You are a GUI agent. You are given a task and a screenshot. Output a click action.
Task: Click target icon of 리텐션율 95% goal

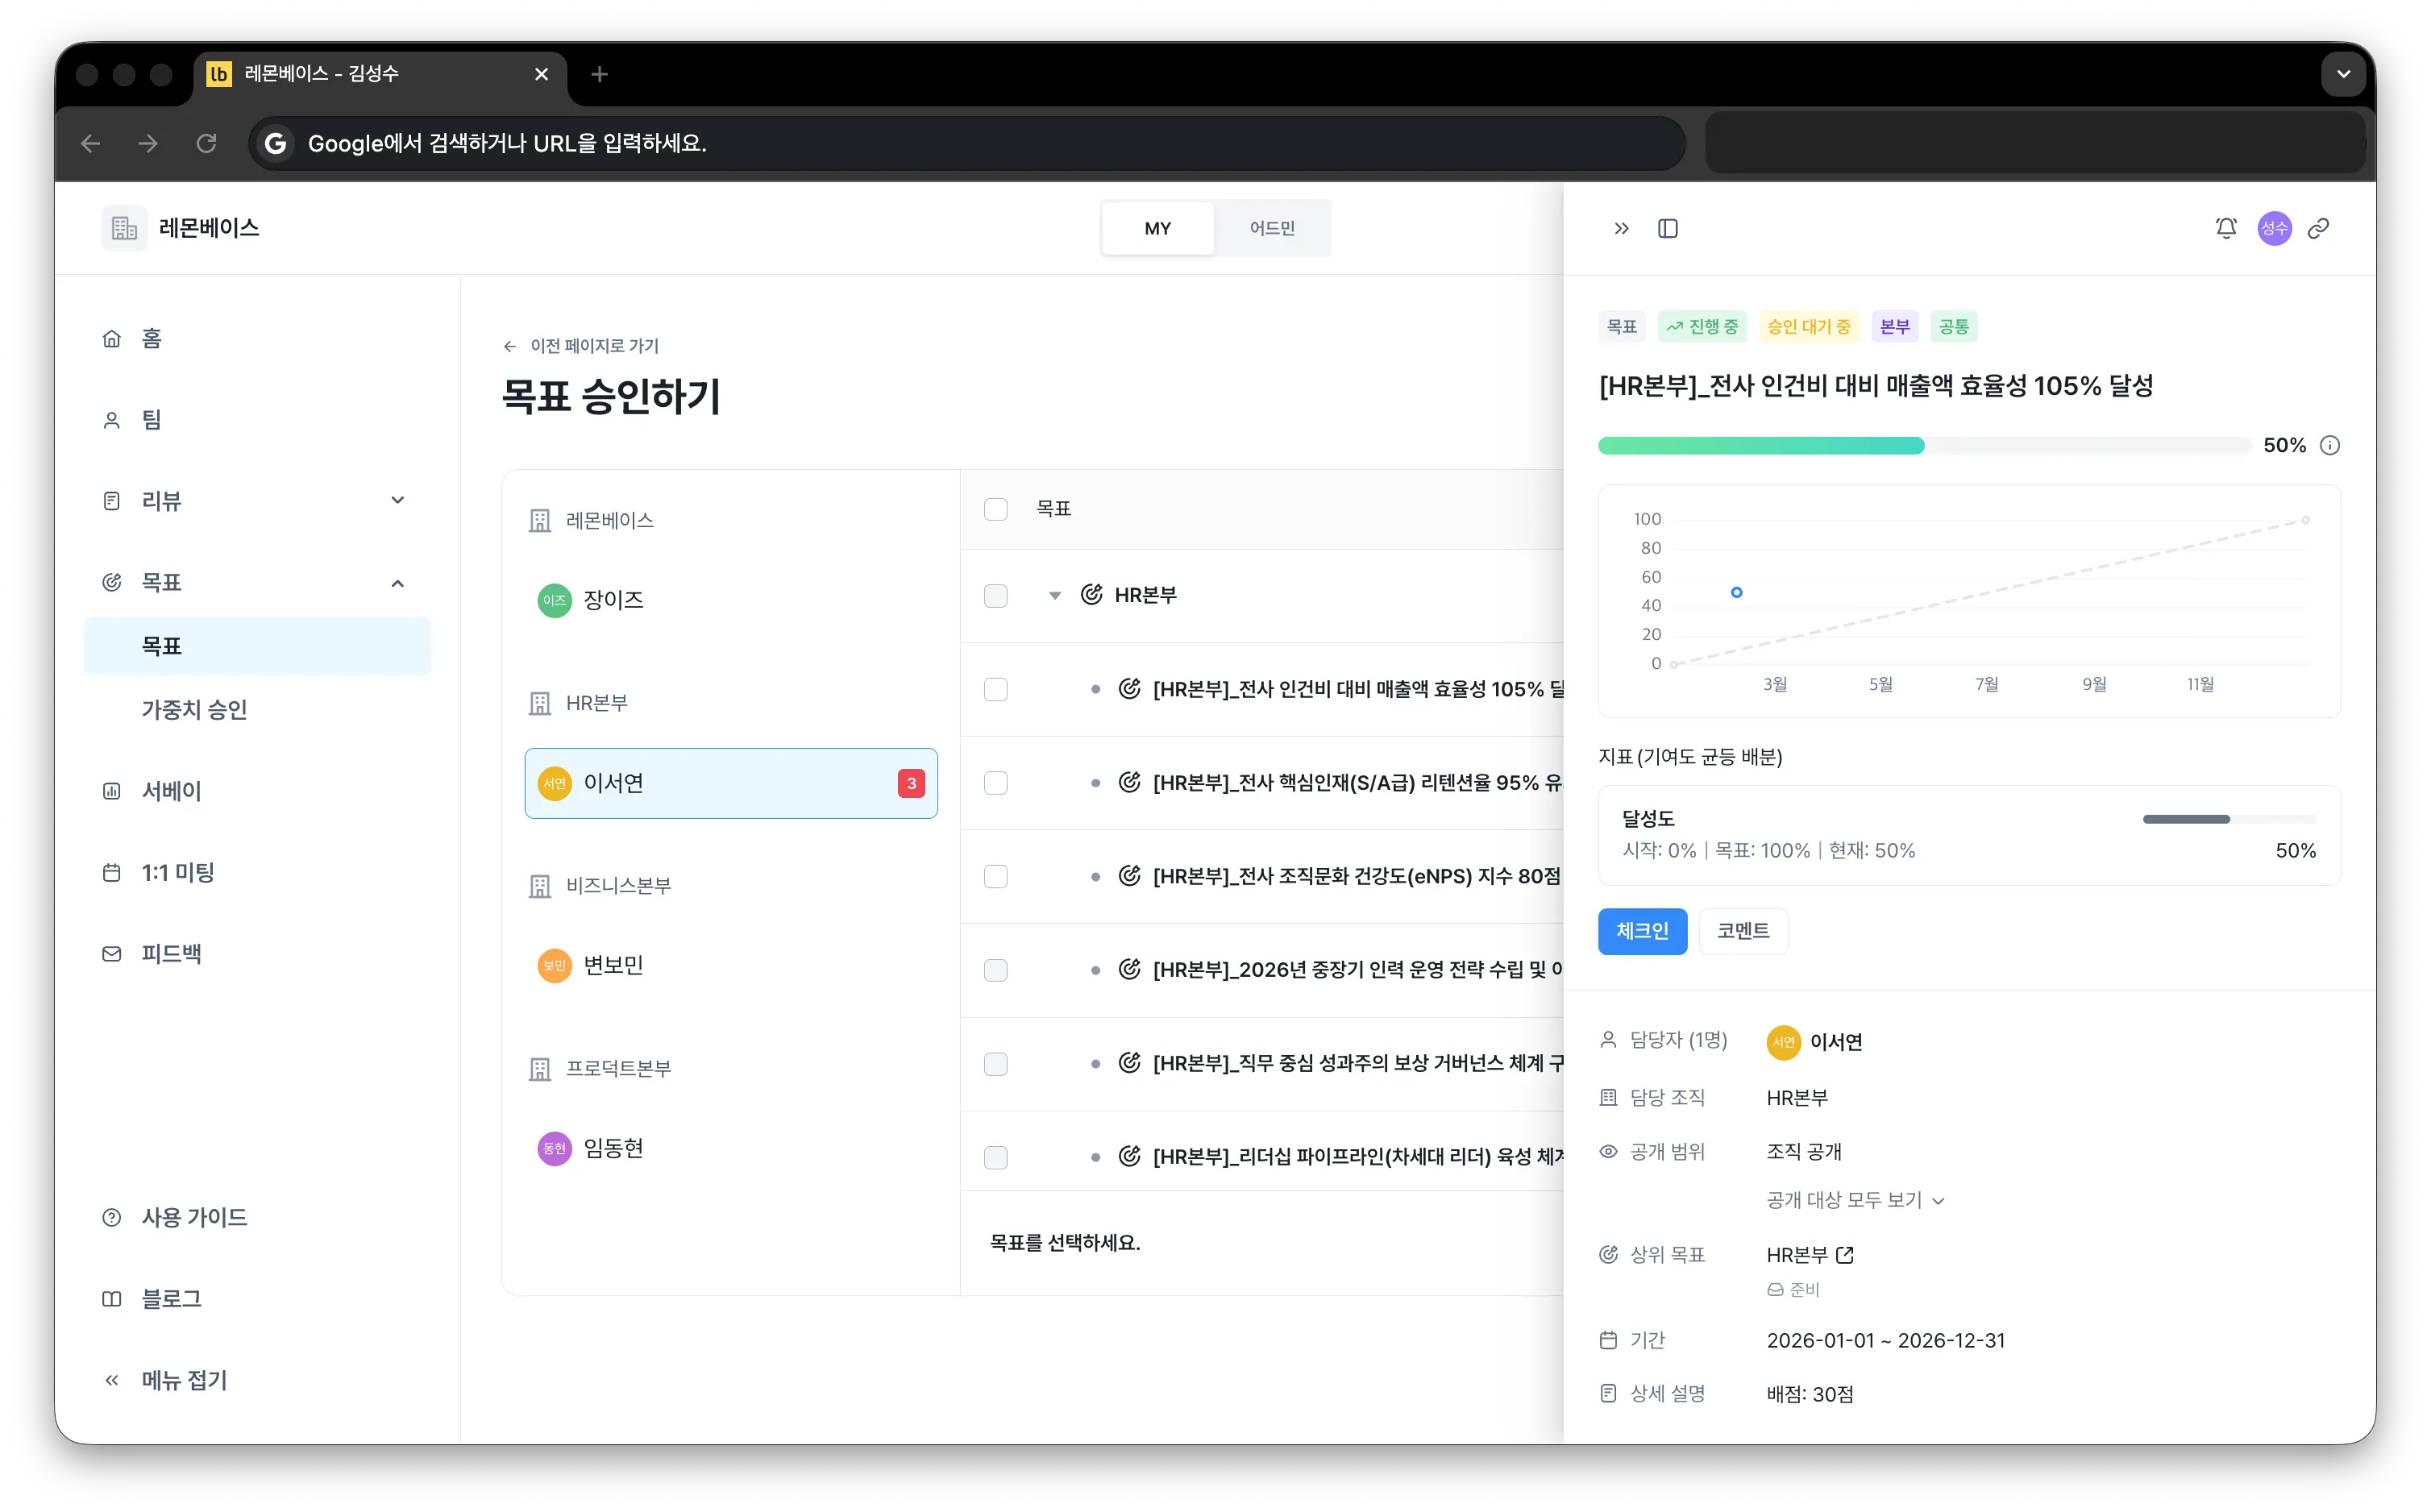pos(1129,783)
